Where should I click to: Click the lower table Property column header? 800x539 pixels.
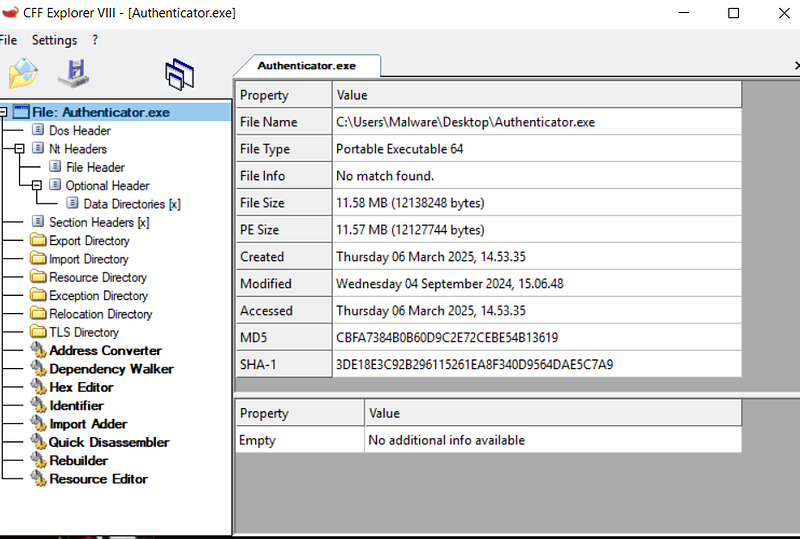pyautogui.click(x=300, y=413)
